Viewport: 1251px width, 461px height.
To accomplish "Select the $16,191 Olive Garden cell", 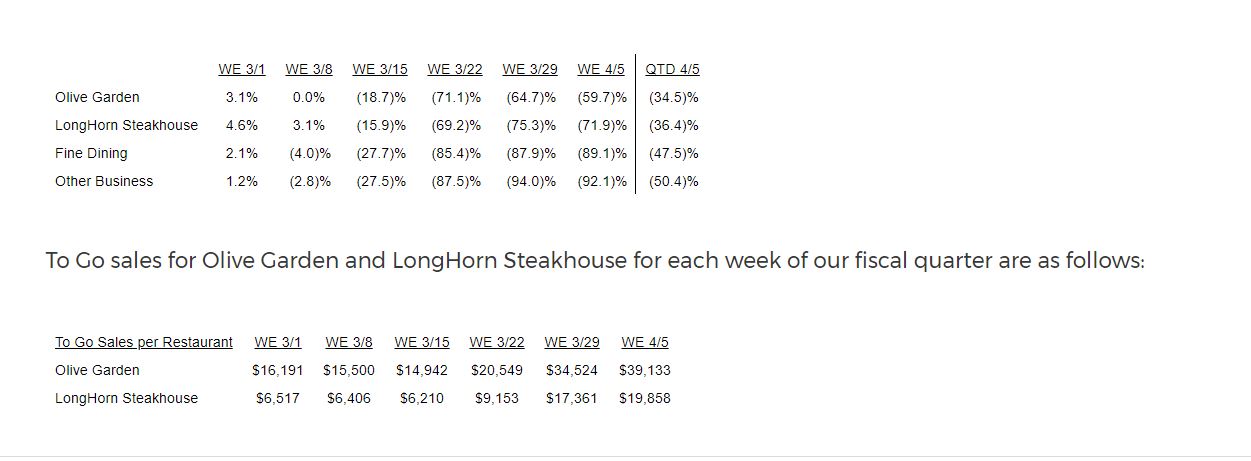I will 278,370.
